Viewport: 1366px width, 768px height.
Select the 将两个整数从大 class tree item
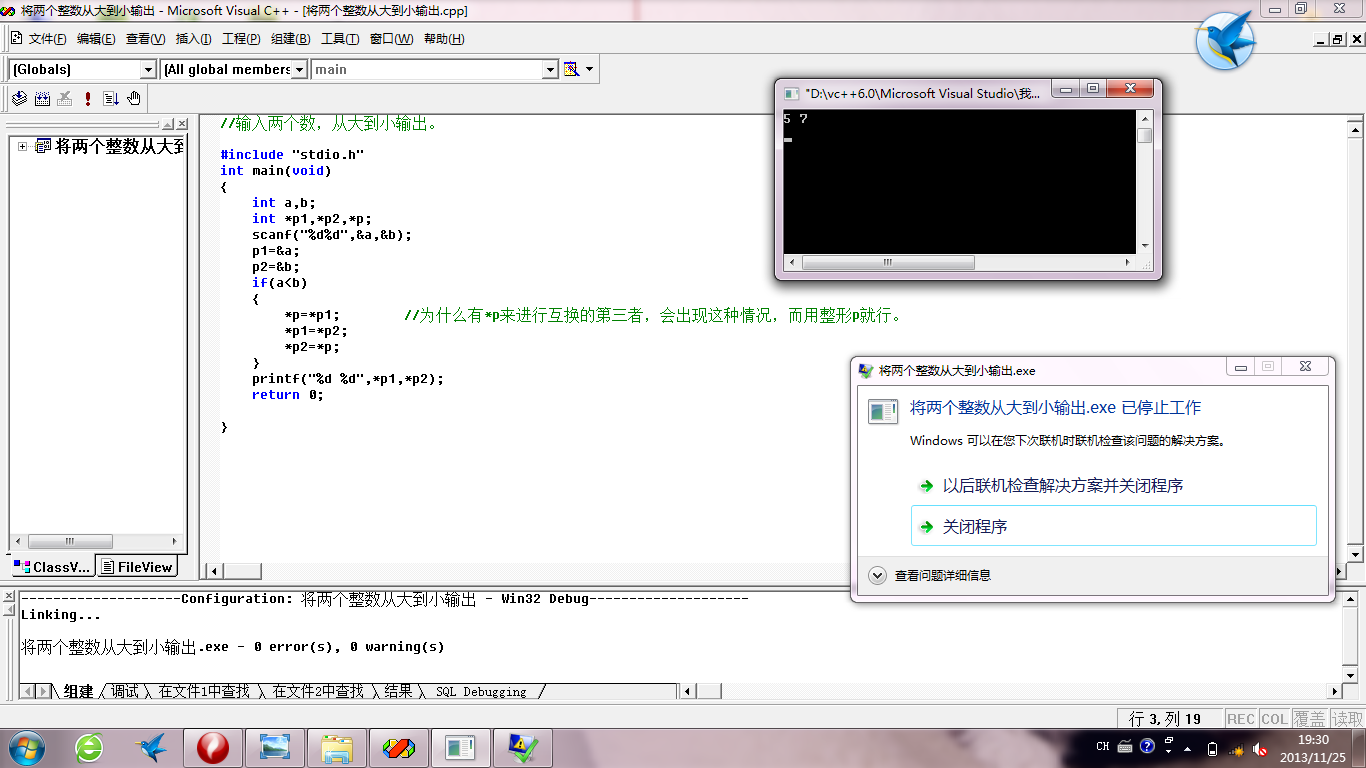tap(119, 146)
